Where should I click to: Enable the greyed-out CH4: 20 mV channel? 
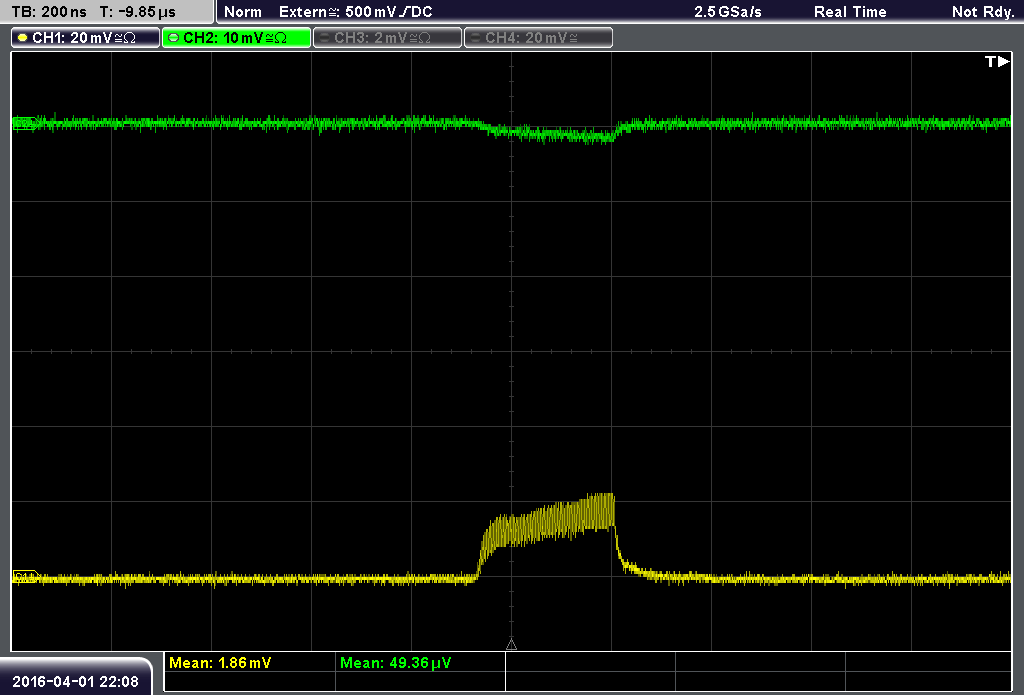click(x=538, y=38)
